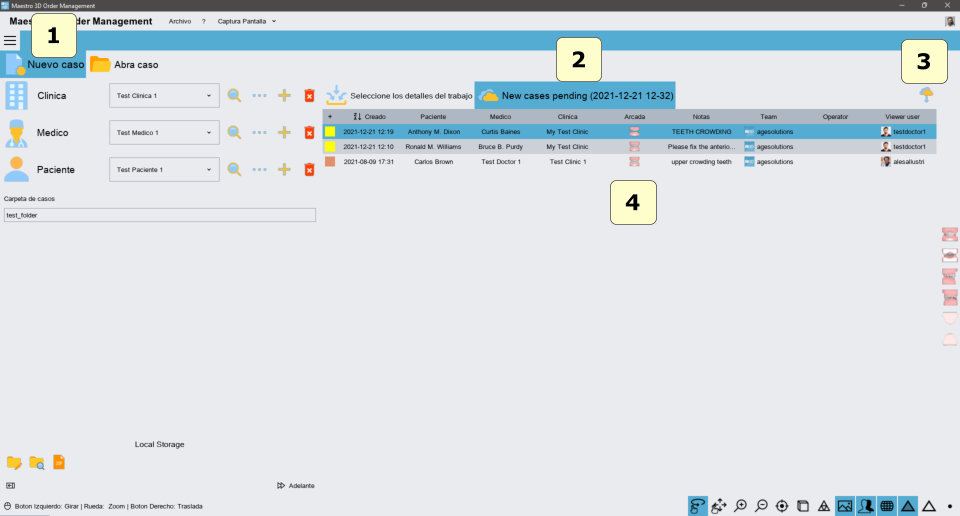Click the search folder icon under Local Storage

[x=37, y=463]
